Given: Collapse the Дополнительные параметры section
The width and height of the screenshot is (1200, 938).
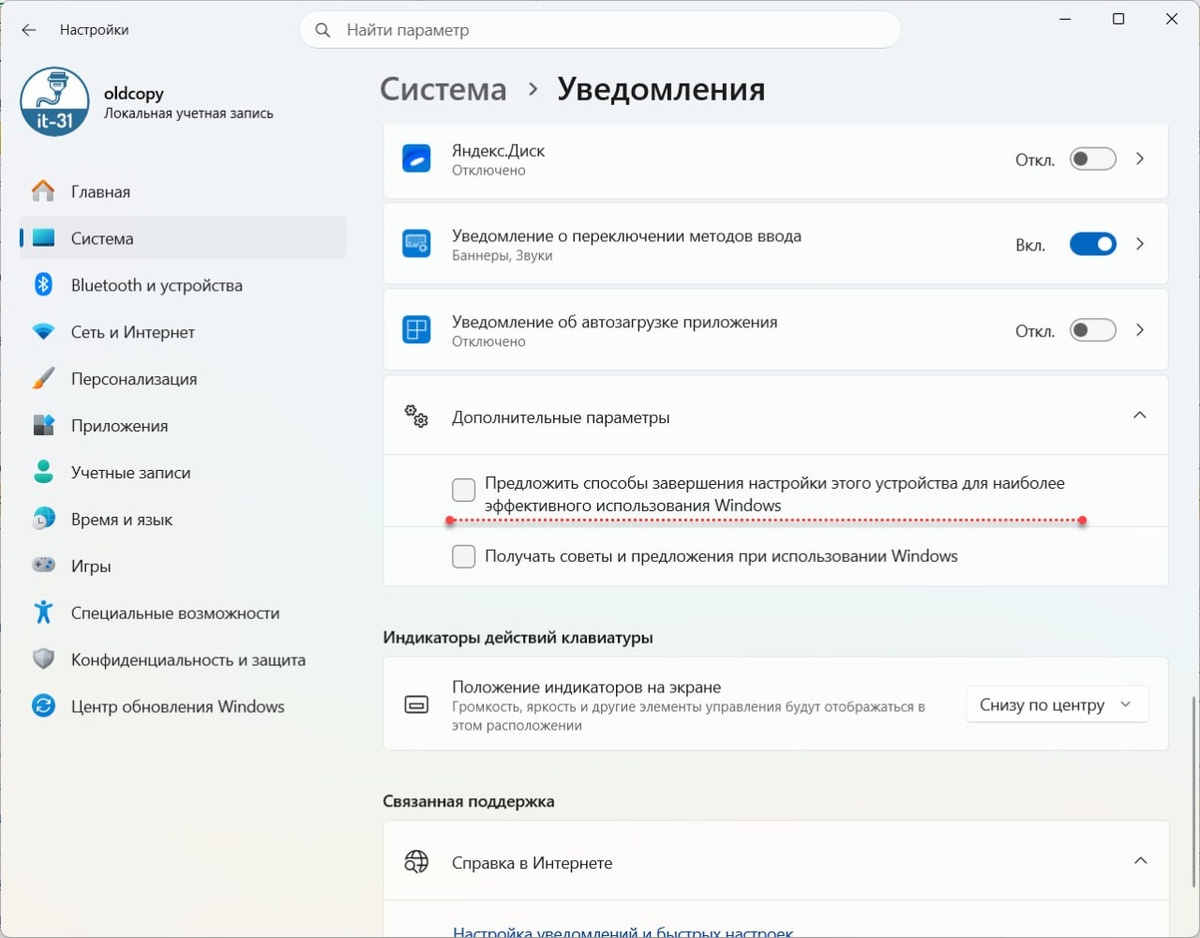Looking at the screenshot, I should [1139, 415].
